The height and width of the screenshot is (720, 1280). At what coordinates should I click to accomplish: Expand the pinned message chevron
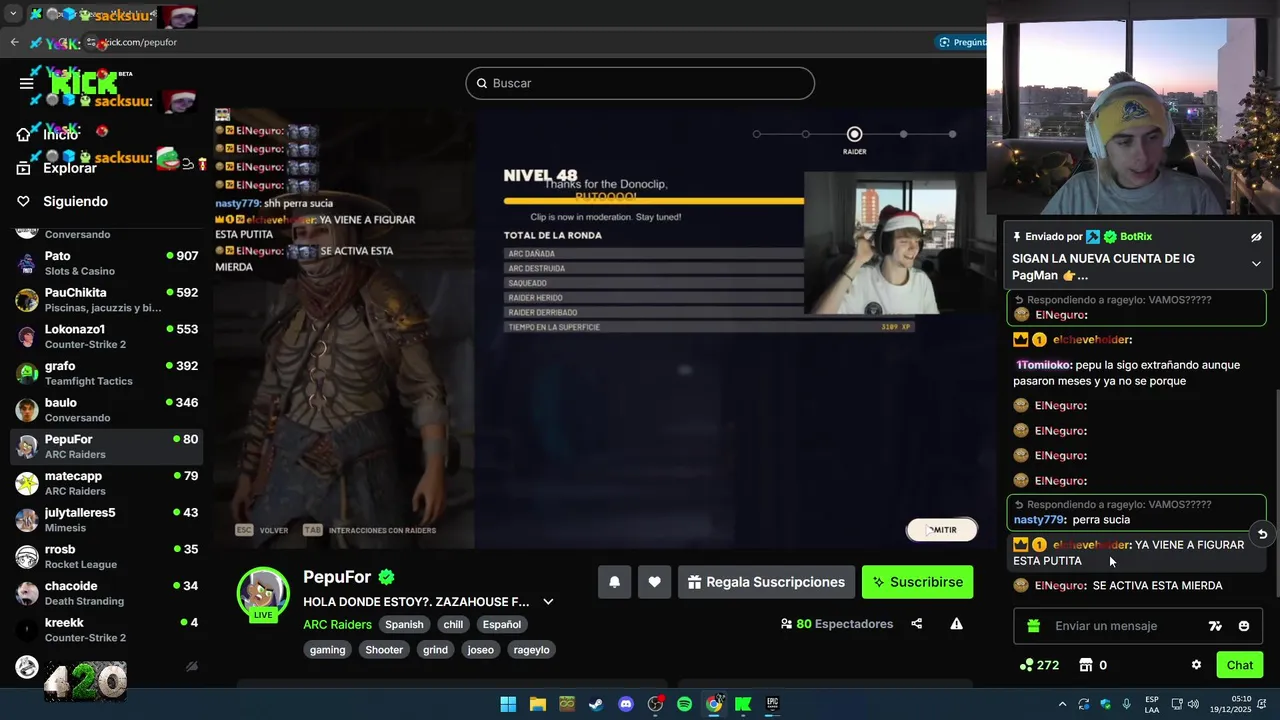[x=1256, y=264]
